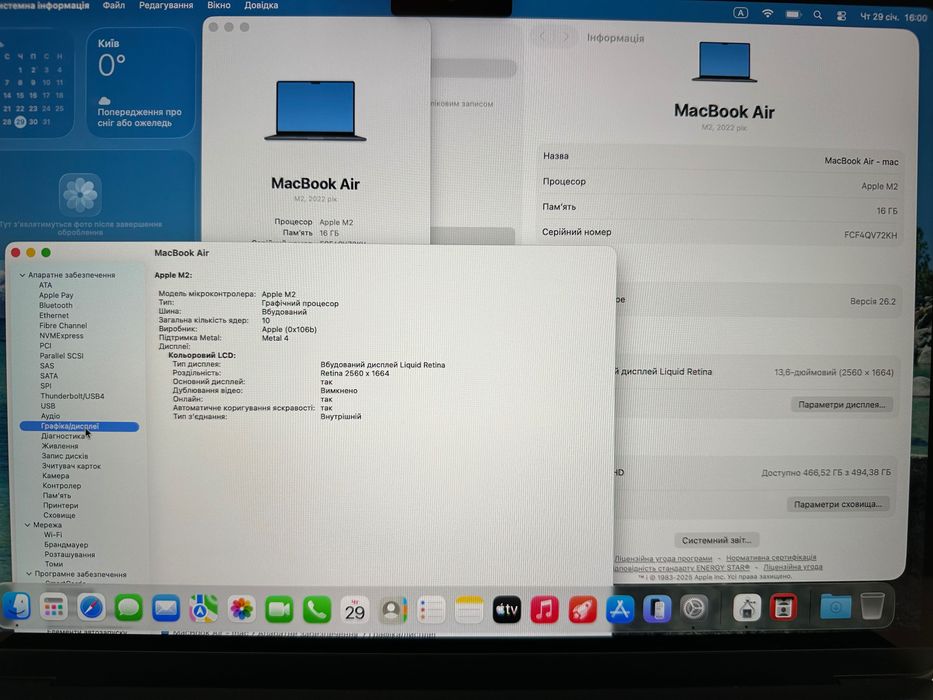Launch FaceTime from the Dock

(279, 609)
